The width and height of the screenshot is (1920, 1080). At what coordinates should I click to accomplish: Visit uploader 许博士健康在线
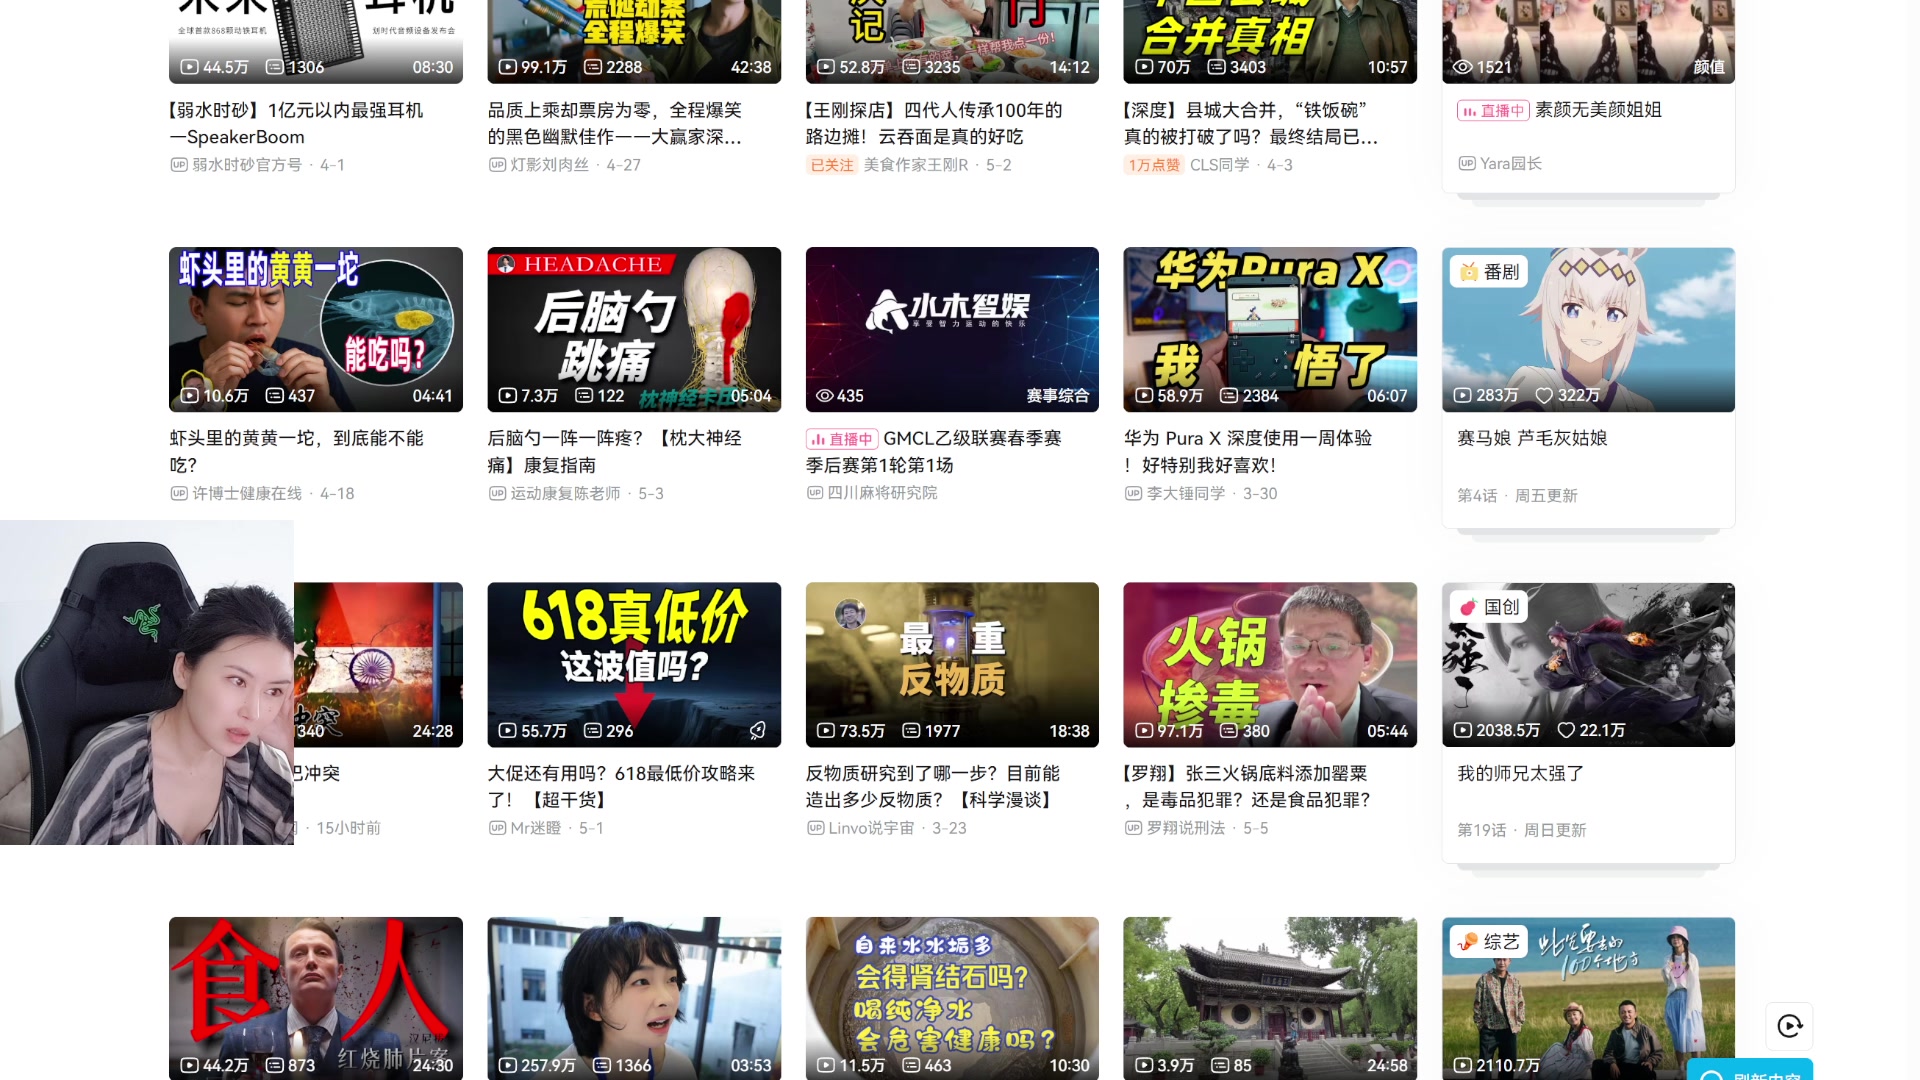point(247,493)
